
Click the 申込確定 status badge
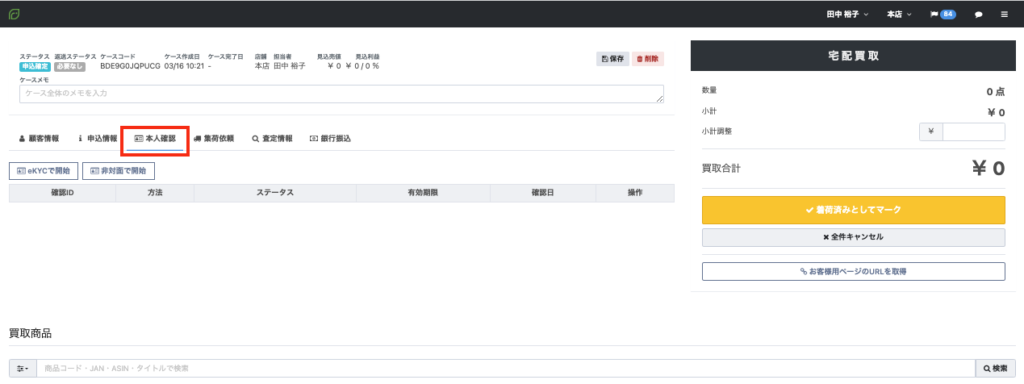coord(35,67)
